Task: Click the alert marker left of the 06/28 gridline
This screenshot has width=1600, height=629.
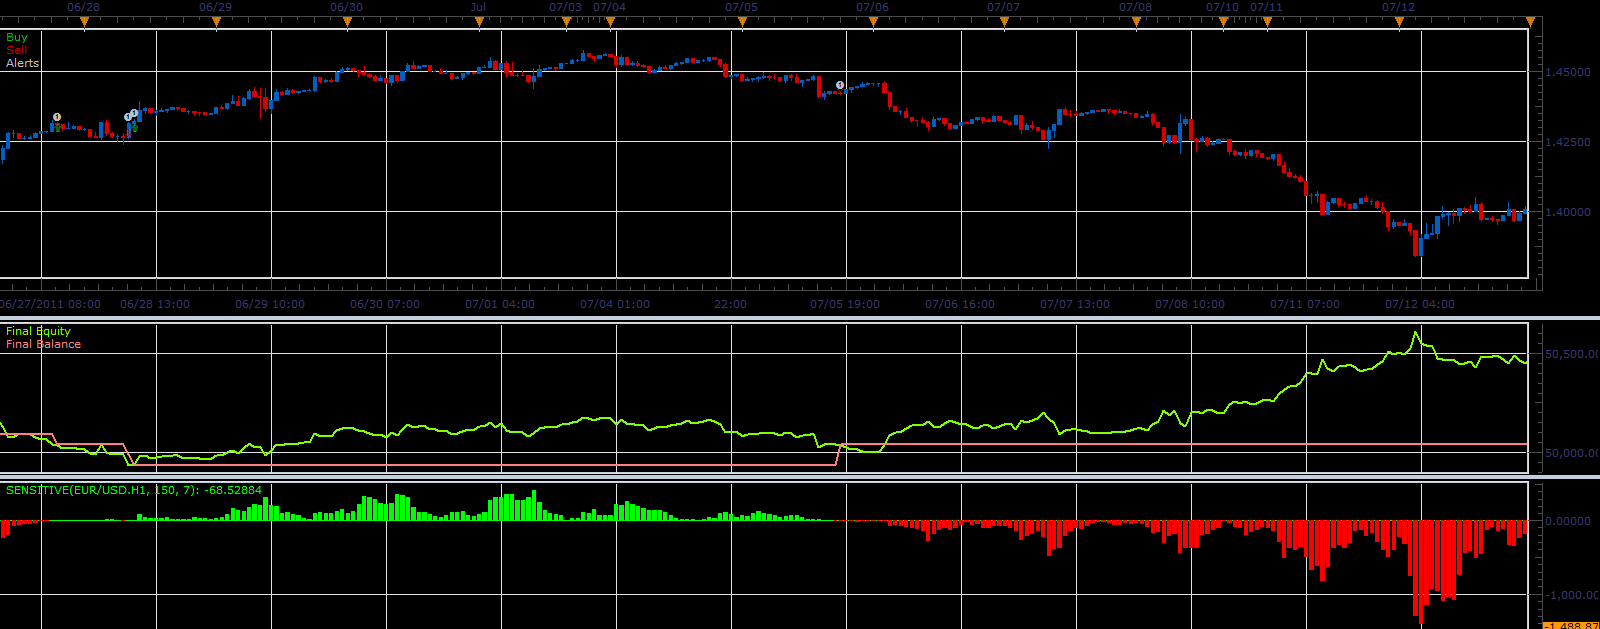Action: 57,117
